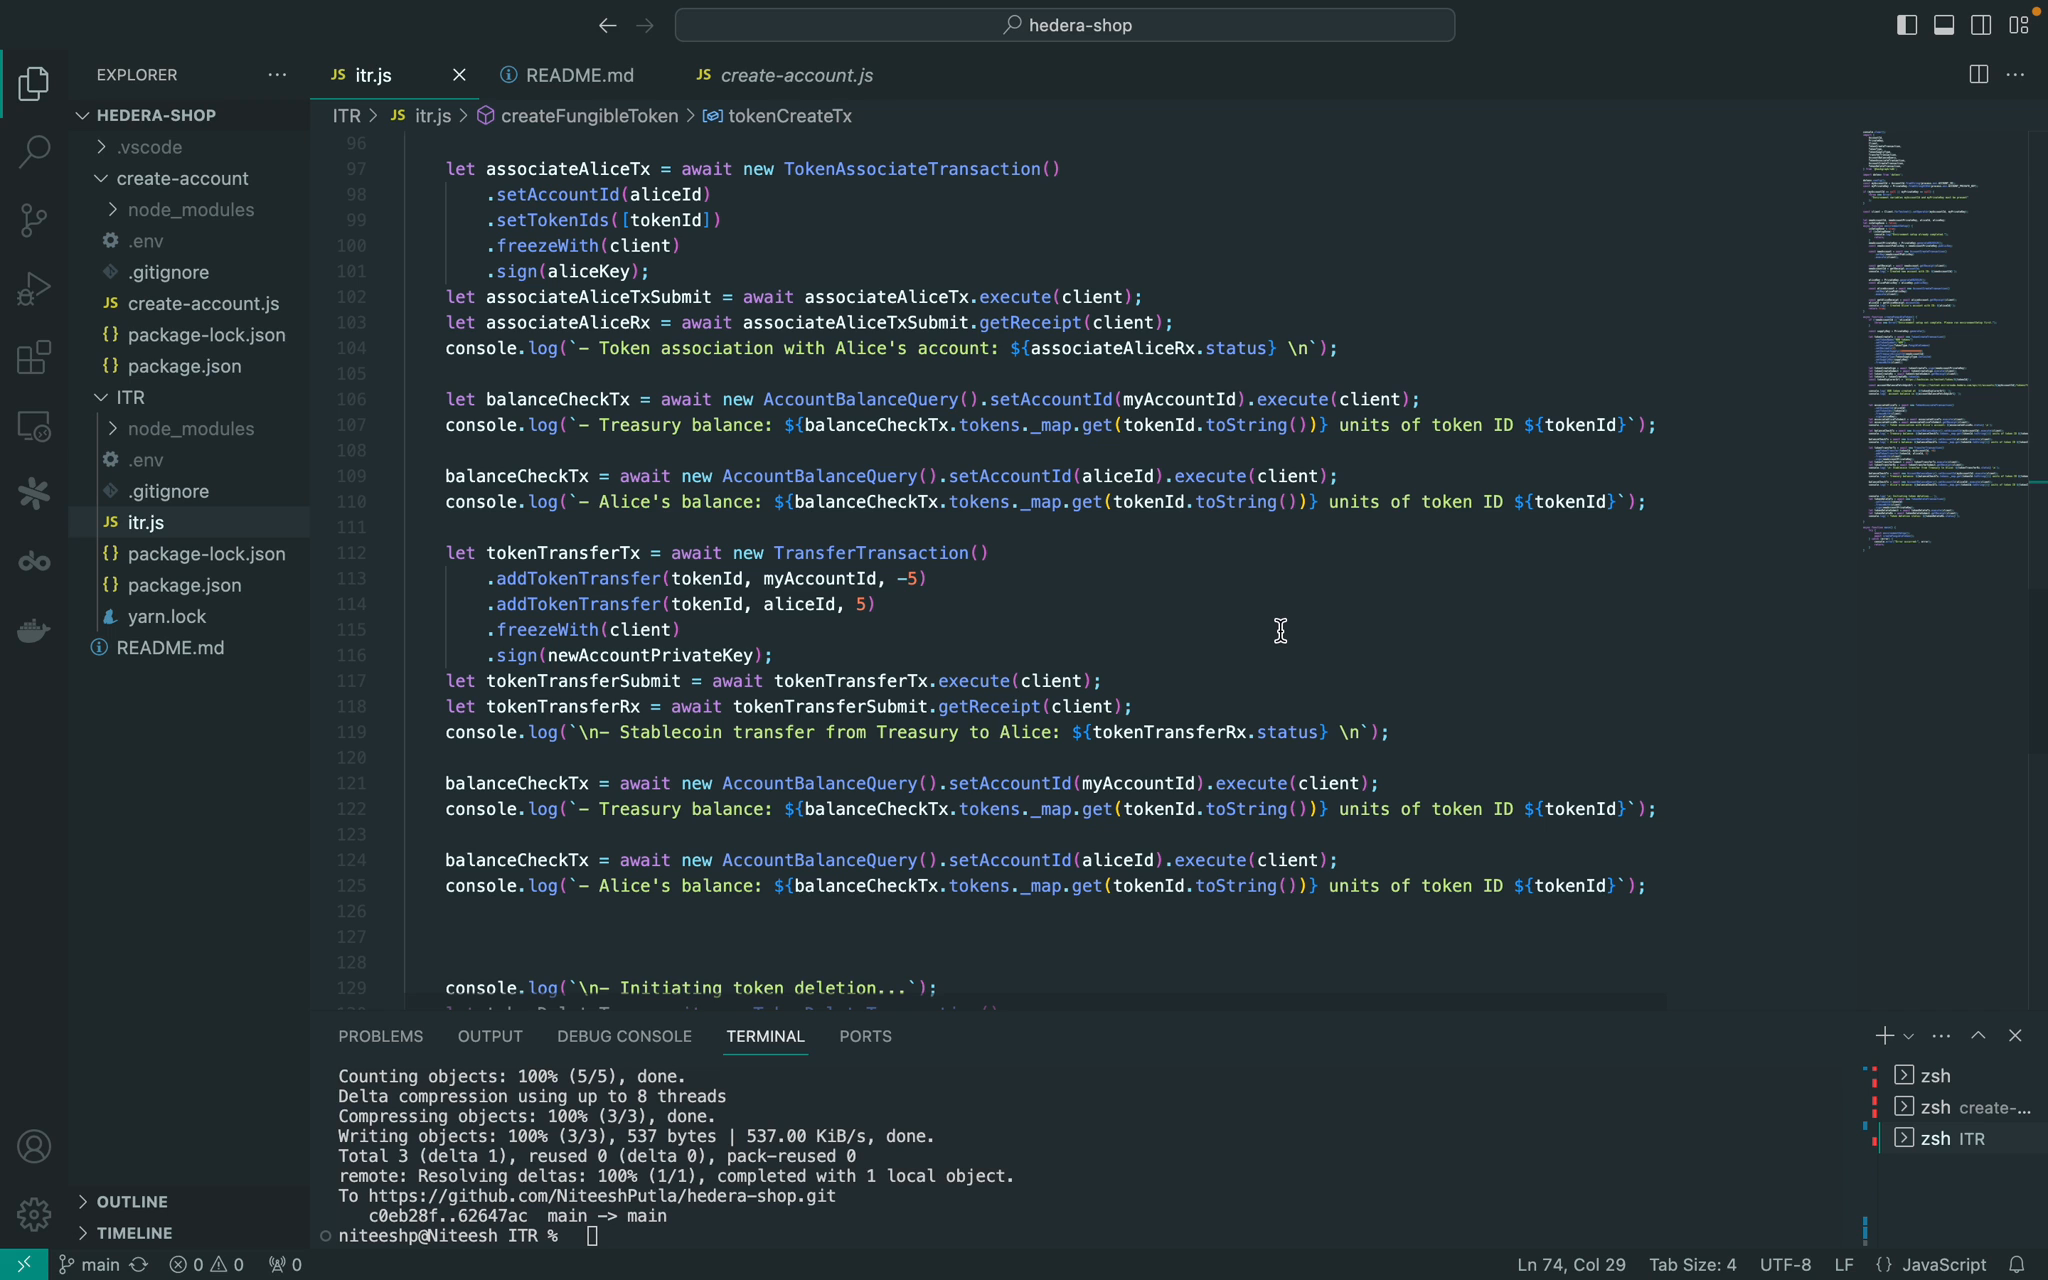Select JavaScript language mode
The image size is (2048, 1280).
tap(1943, 1264)
